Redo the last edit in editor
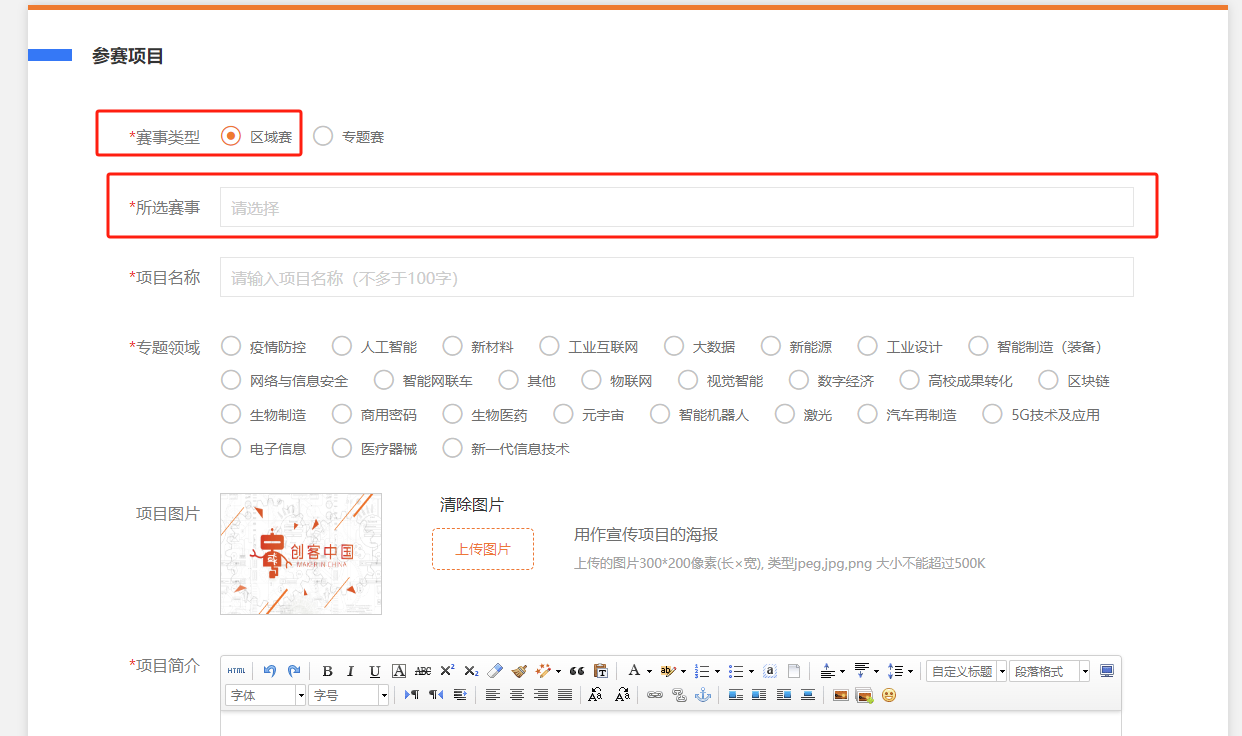This screenshot has height=736, width=1242. [x=294, y=671]
